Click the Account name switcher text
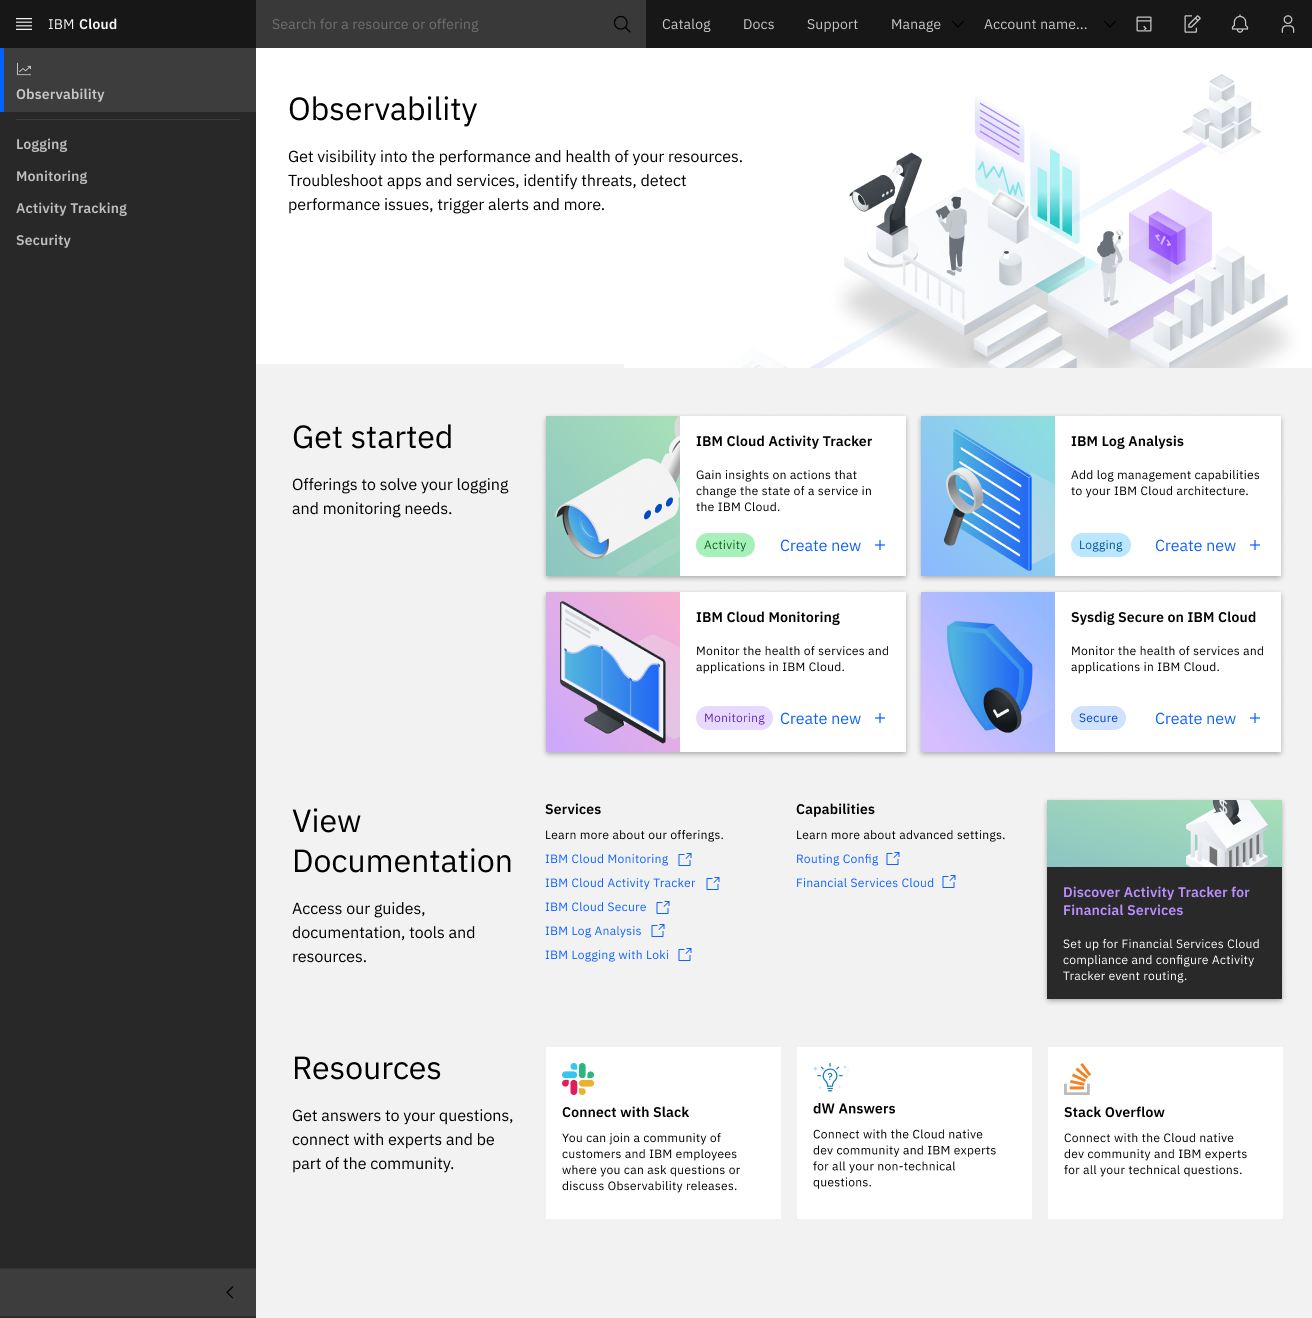 1035,24
